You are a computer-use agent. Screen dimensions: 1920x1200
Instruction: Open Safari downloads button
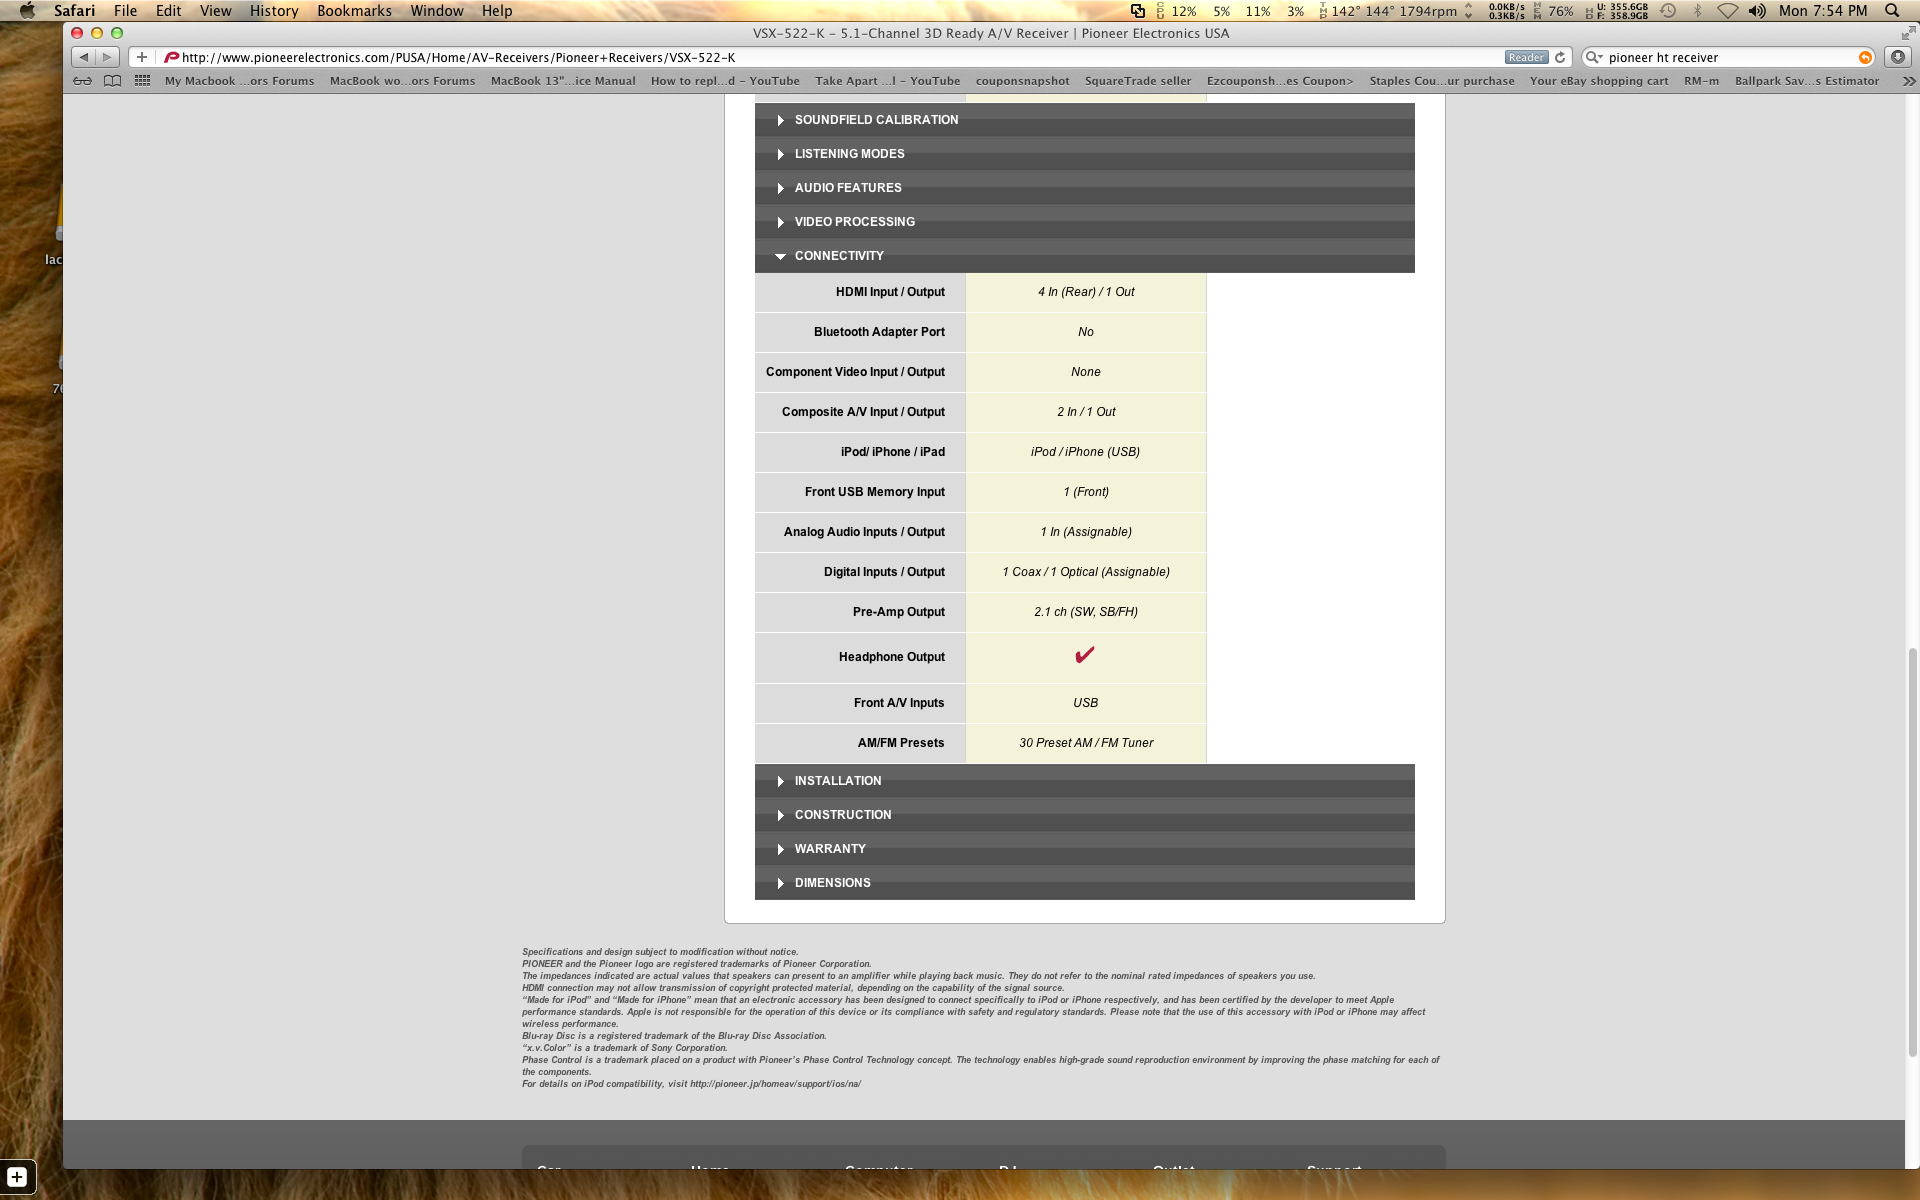click(x=1897, y=57)
